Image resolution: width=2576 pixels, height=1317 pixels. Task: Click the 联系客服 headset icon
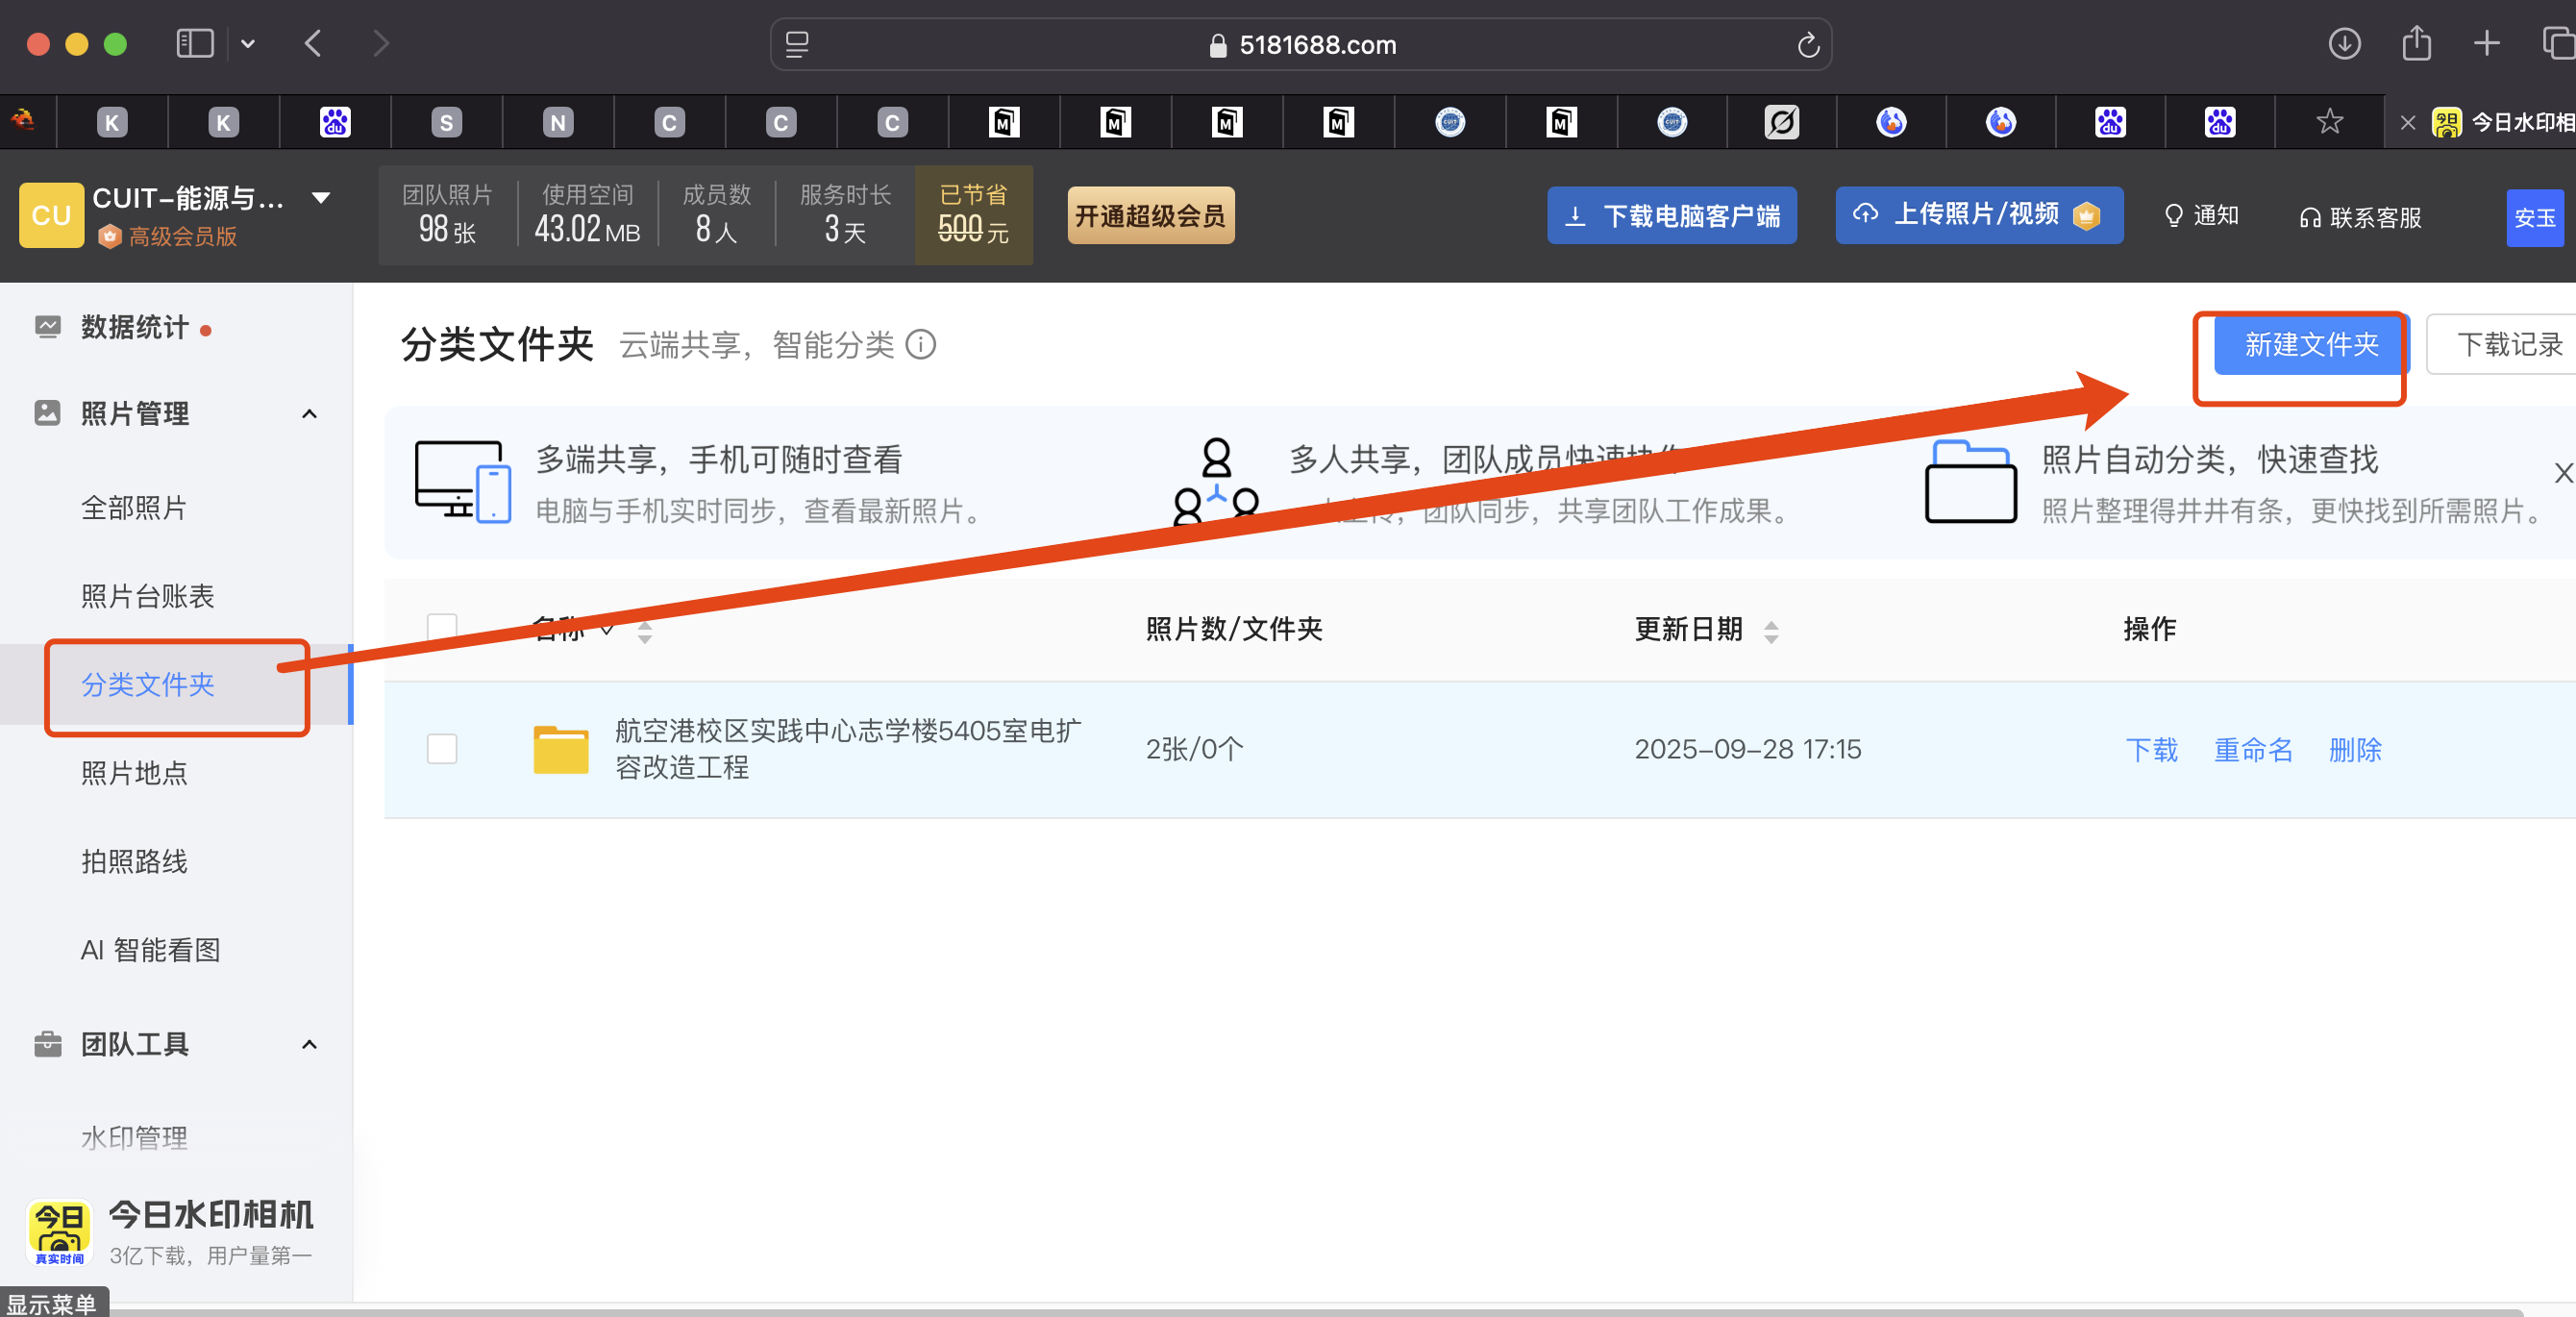click(x=2309, y=218)
